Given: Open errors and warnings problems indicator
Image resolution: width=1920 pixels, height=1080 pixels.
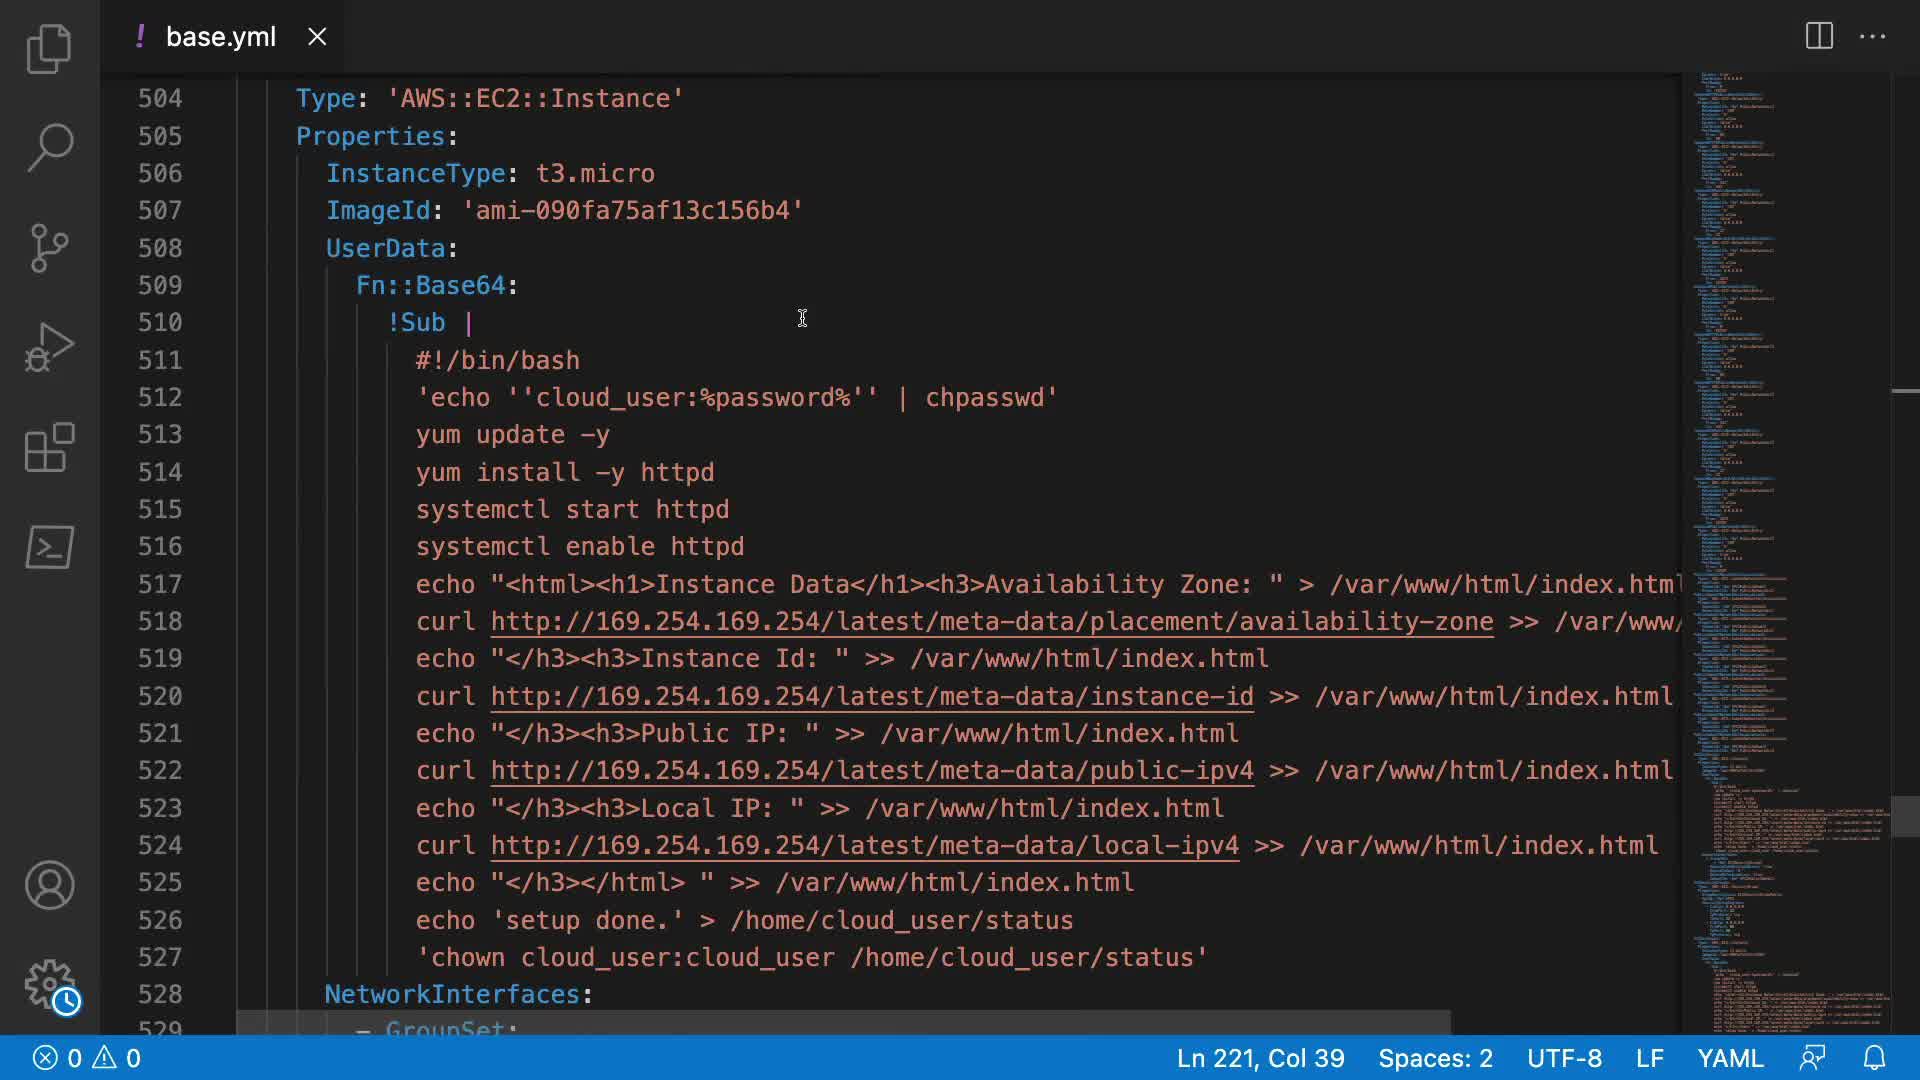Looking at the screenshot, I should pyautogui.click(x=87, y=1058).
